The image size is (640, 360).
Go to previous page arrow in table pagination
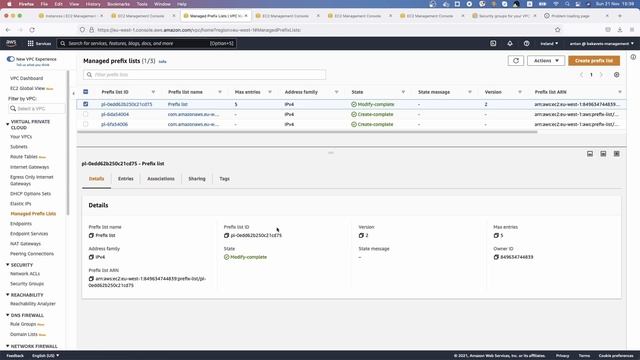coord(582,75)
